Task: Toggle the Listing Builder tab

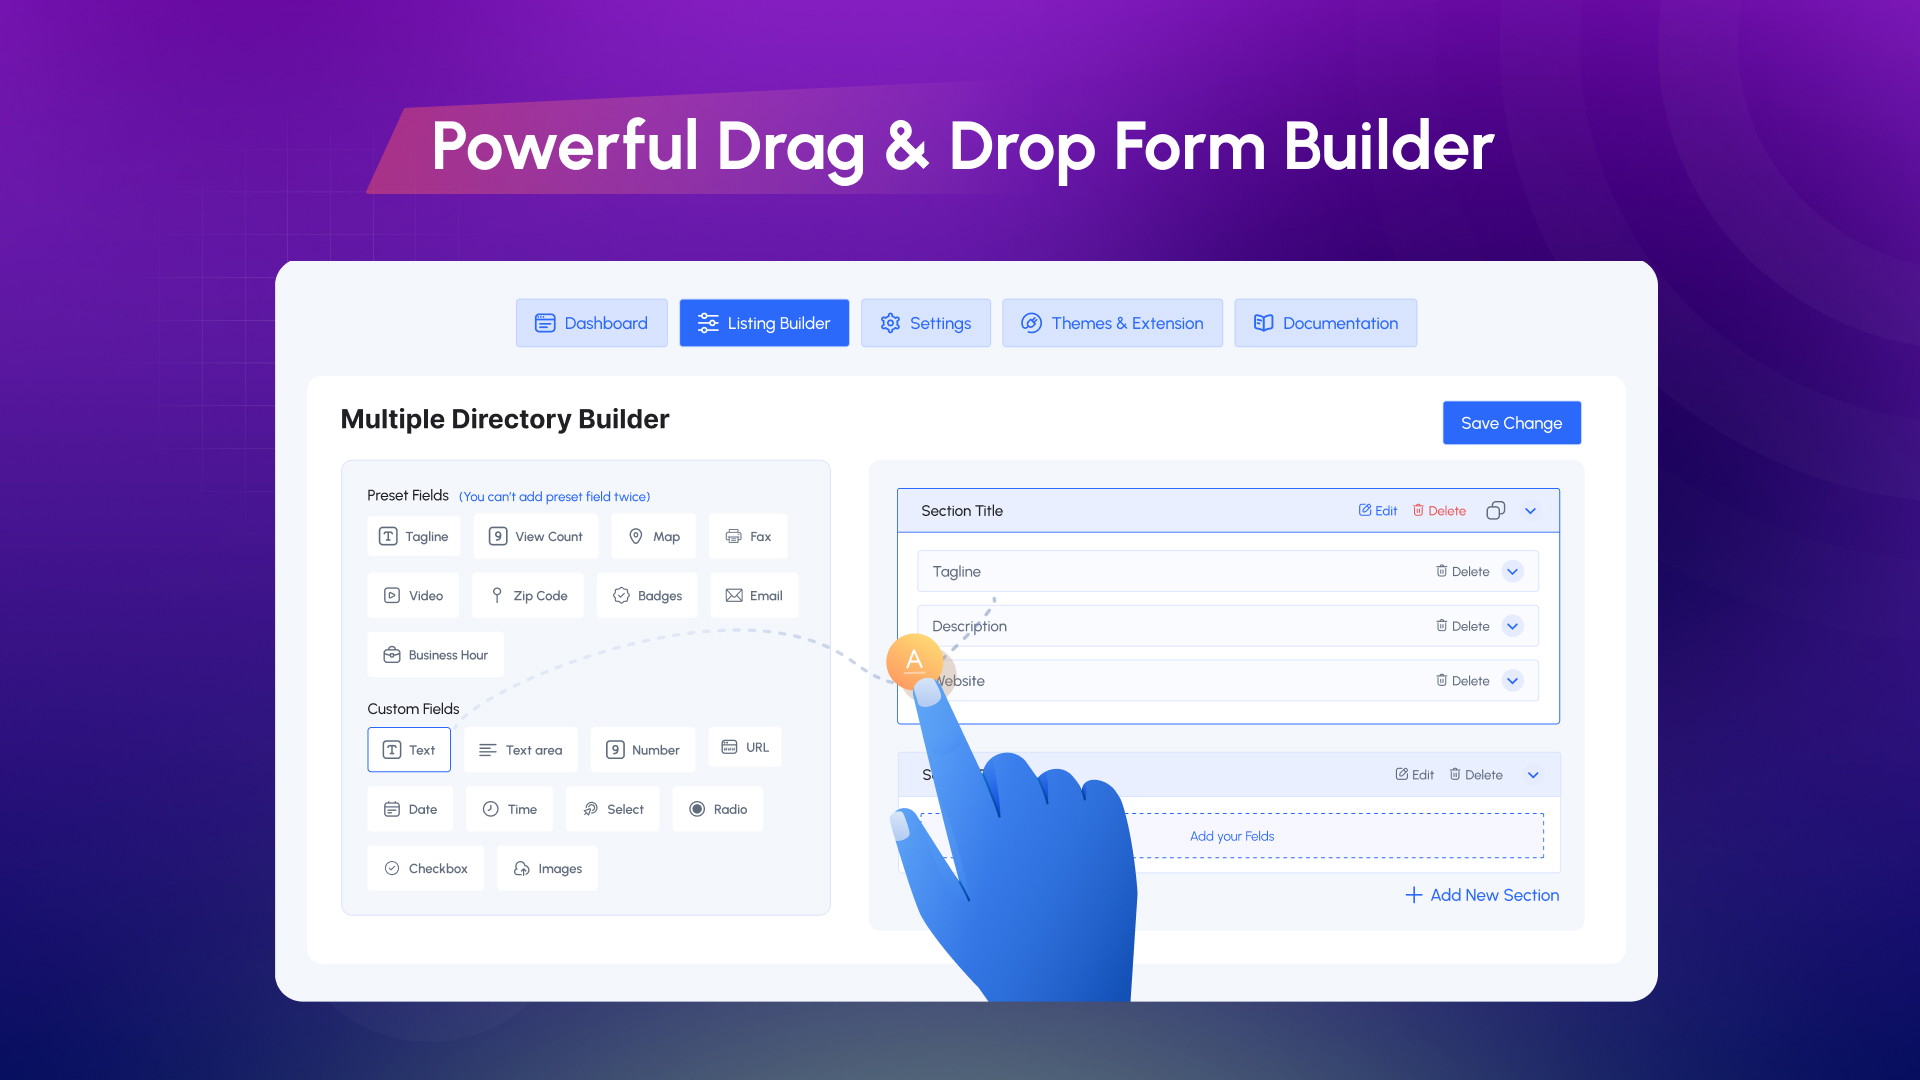Action: pos(765,322)
